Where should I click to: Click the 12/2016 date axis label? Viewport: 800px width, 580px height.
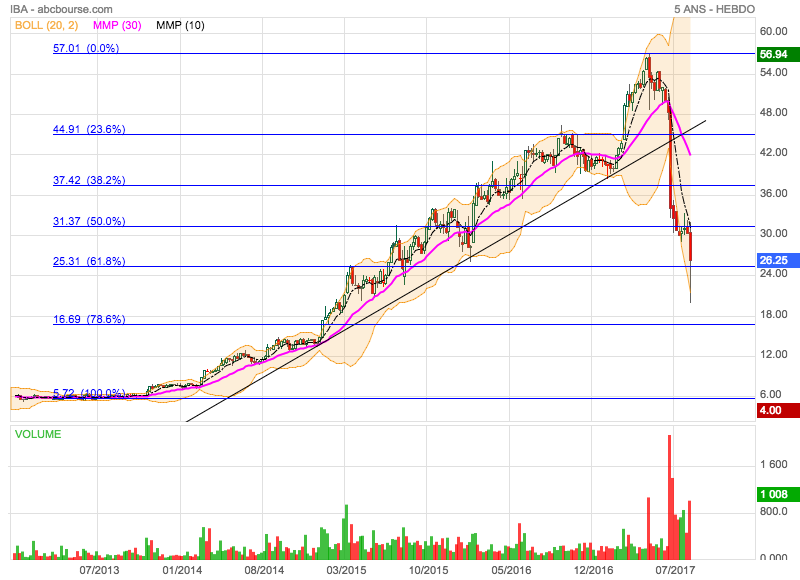tap(593, 570)
